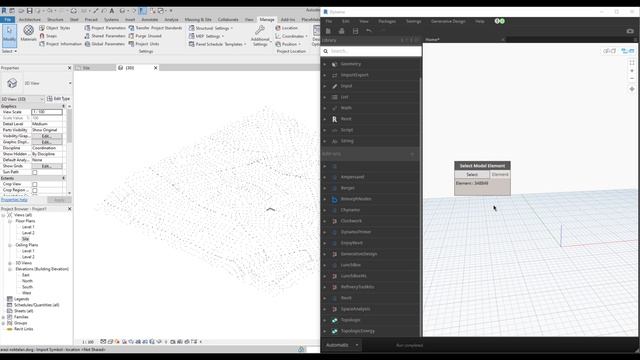Open Structural Settings dropdown
The height and width of the screenshot is (360, 640).
(211, 28)
